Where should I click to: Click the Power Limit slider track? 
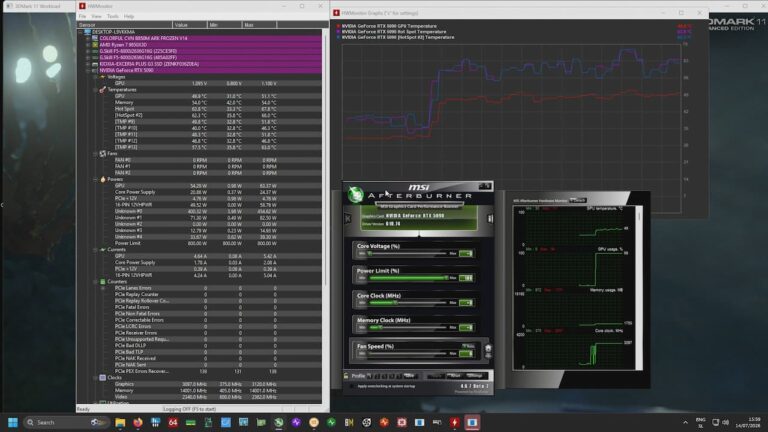(x=408, y=278)
